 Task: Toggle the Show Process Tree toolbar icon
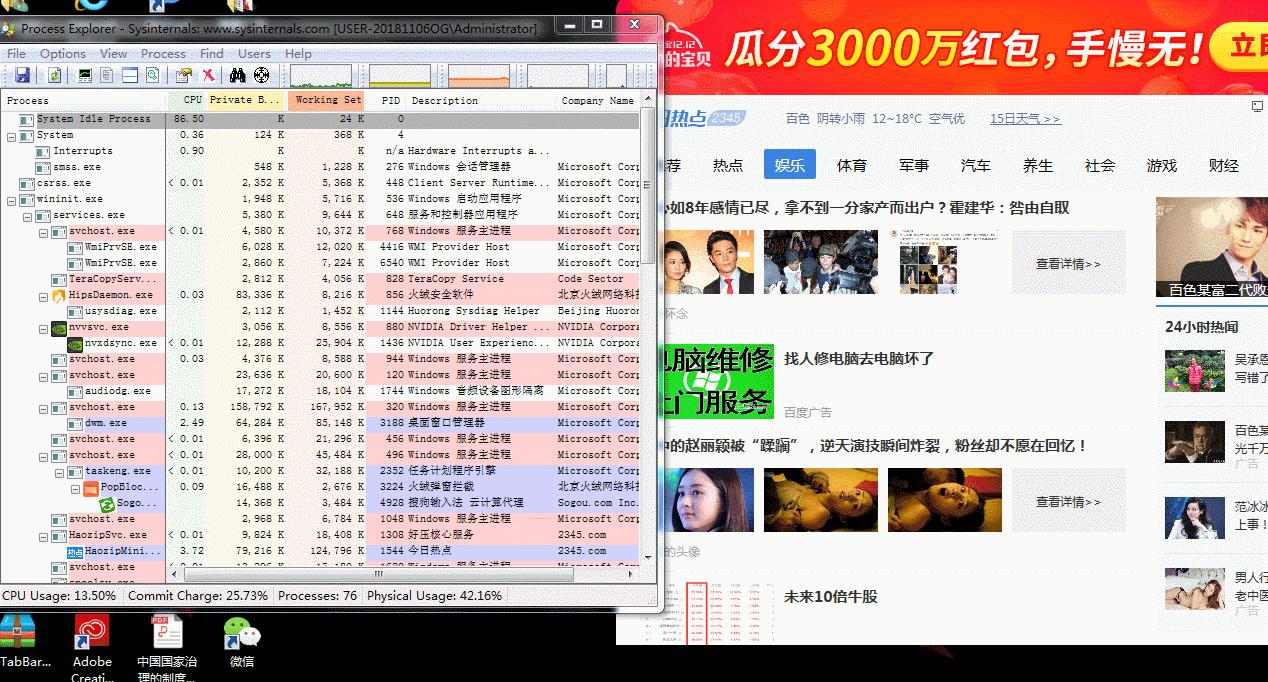pos(106,75)
